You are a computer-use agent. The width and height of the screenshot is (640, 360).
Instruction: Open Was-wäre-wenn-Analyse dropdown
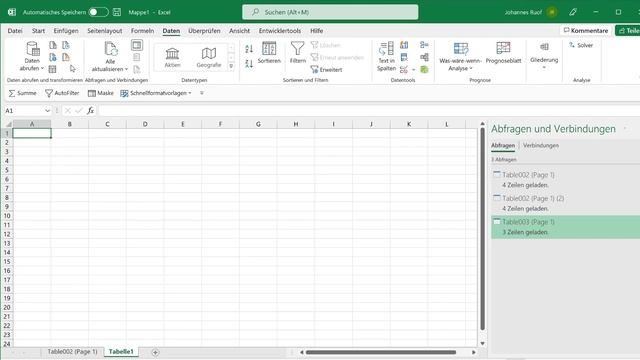pos(460,56)
